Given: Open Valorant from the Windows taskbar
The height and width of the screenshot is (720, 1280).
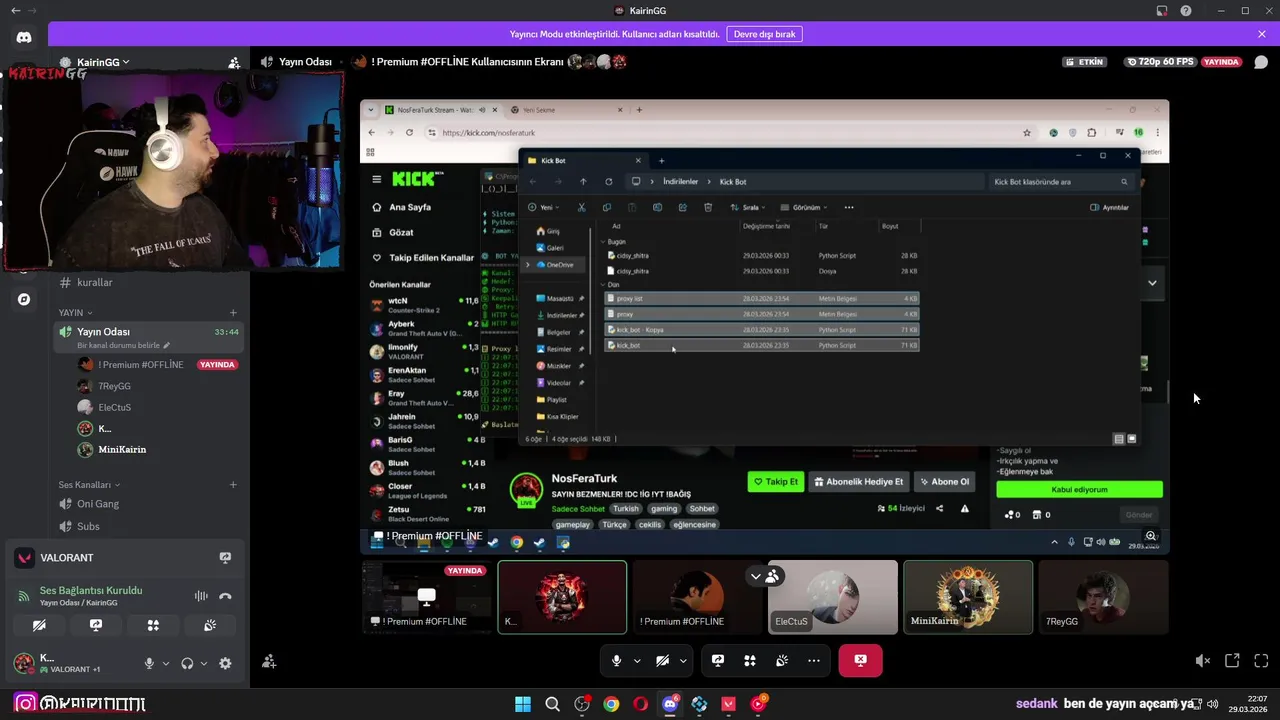Looking at the screenshot, I should point(729,704).
